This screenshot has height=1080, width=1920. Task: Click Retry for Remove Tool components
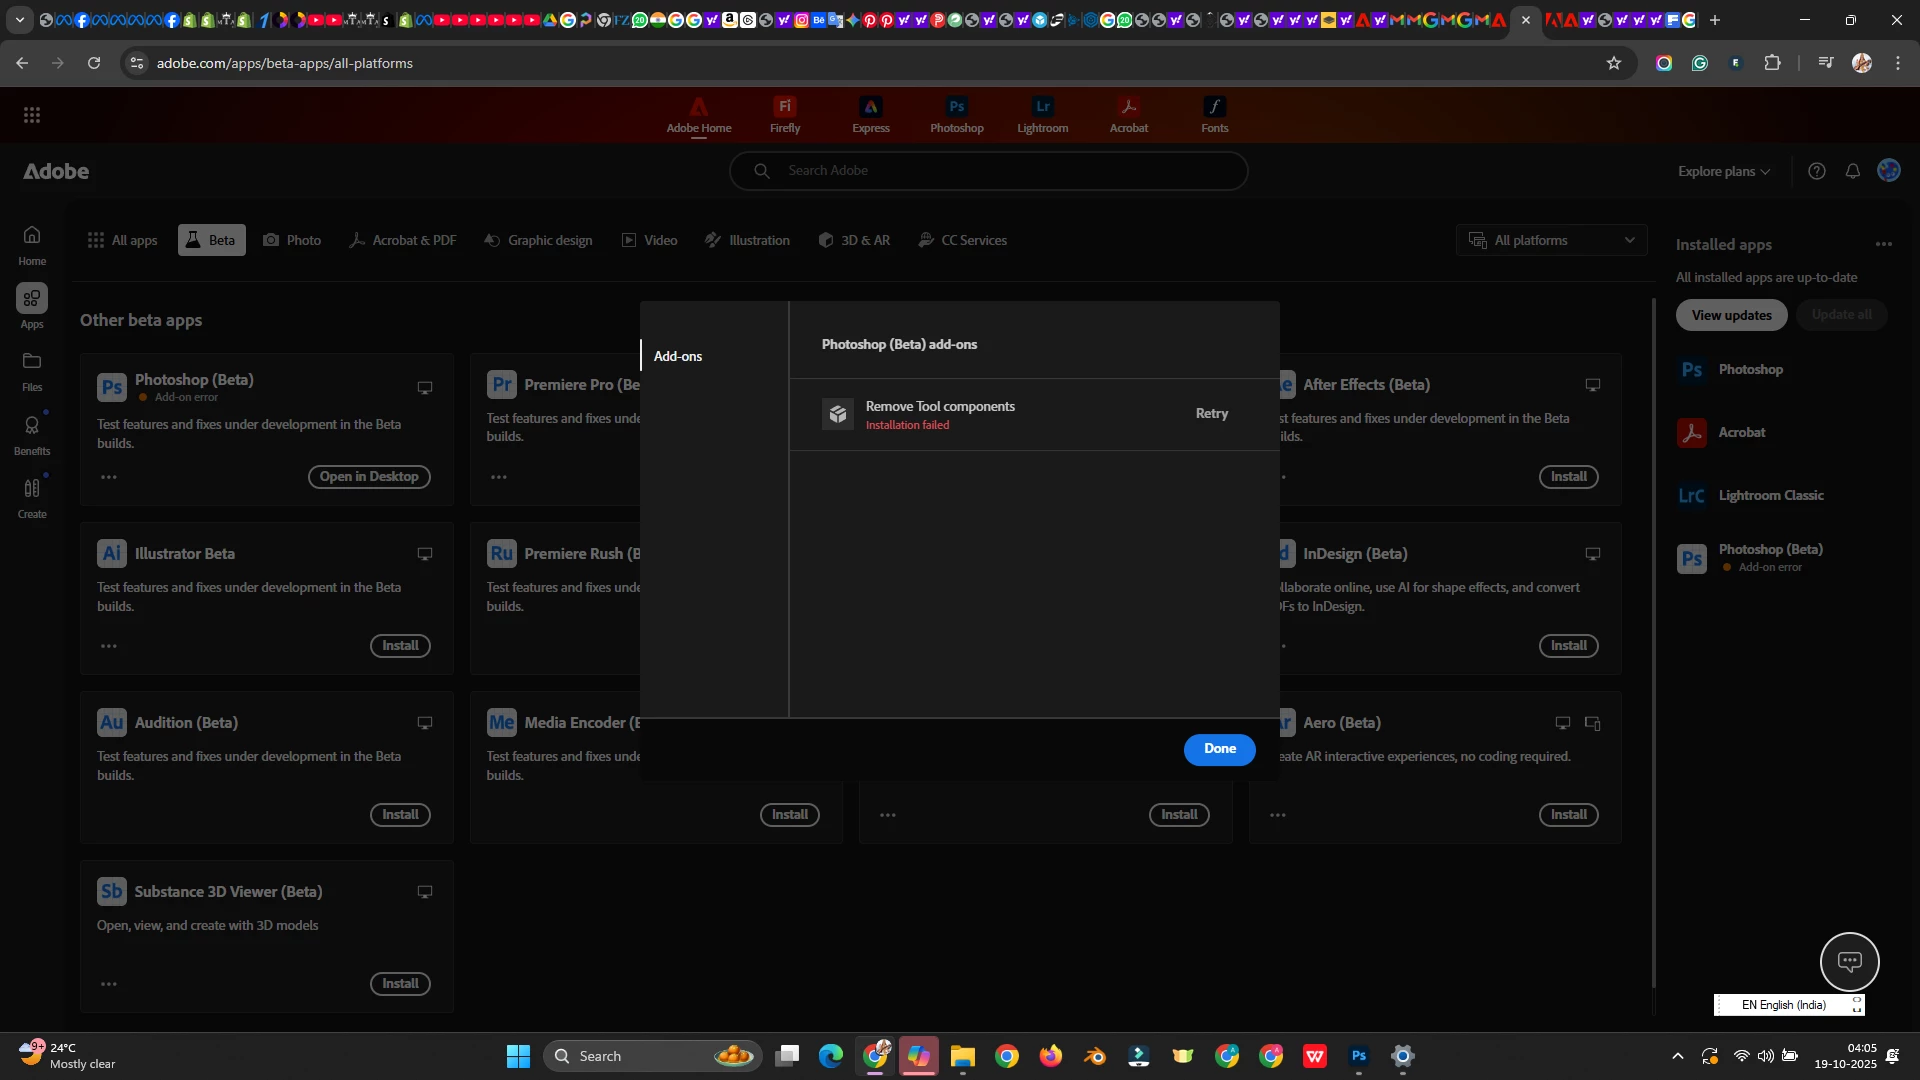pos(1211,413)
